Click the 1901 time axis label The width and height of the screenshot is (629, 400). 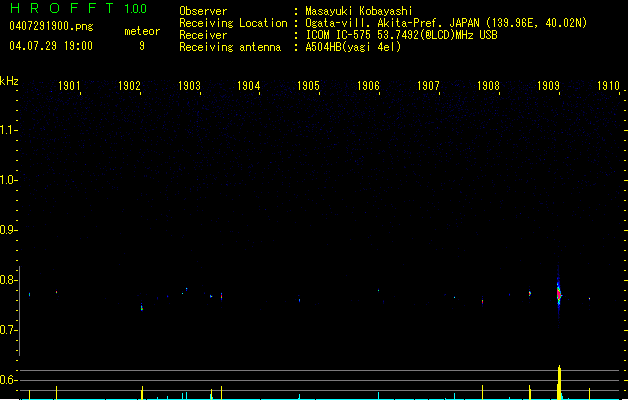click(69, 86)
